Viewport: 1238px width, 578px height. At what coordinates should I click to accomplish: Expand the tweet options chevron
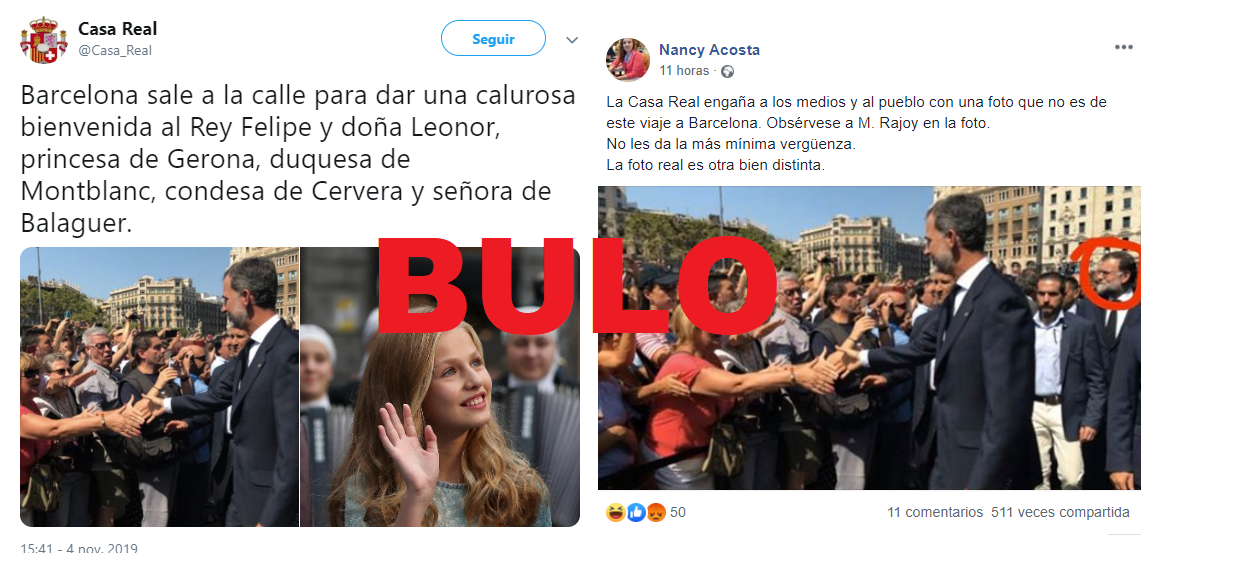[x=572, y=40]
